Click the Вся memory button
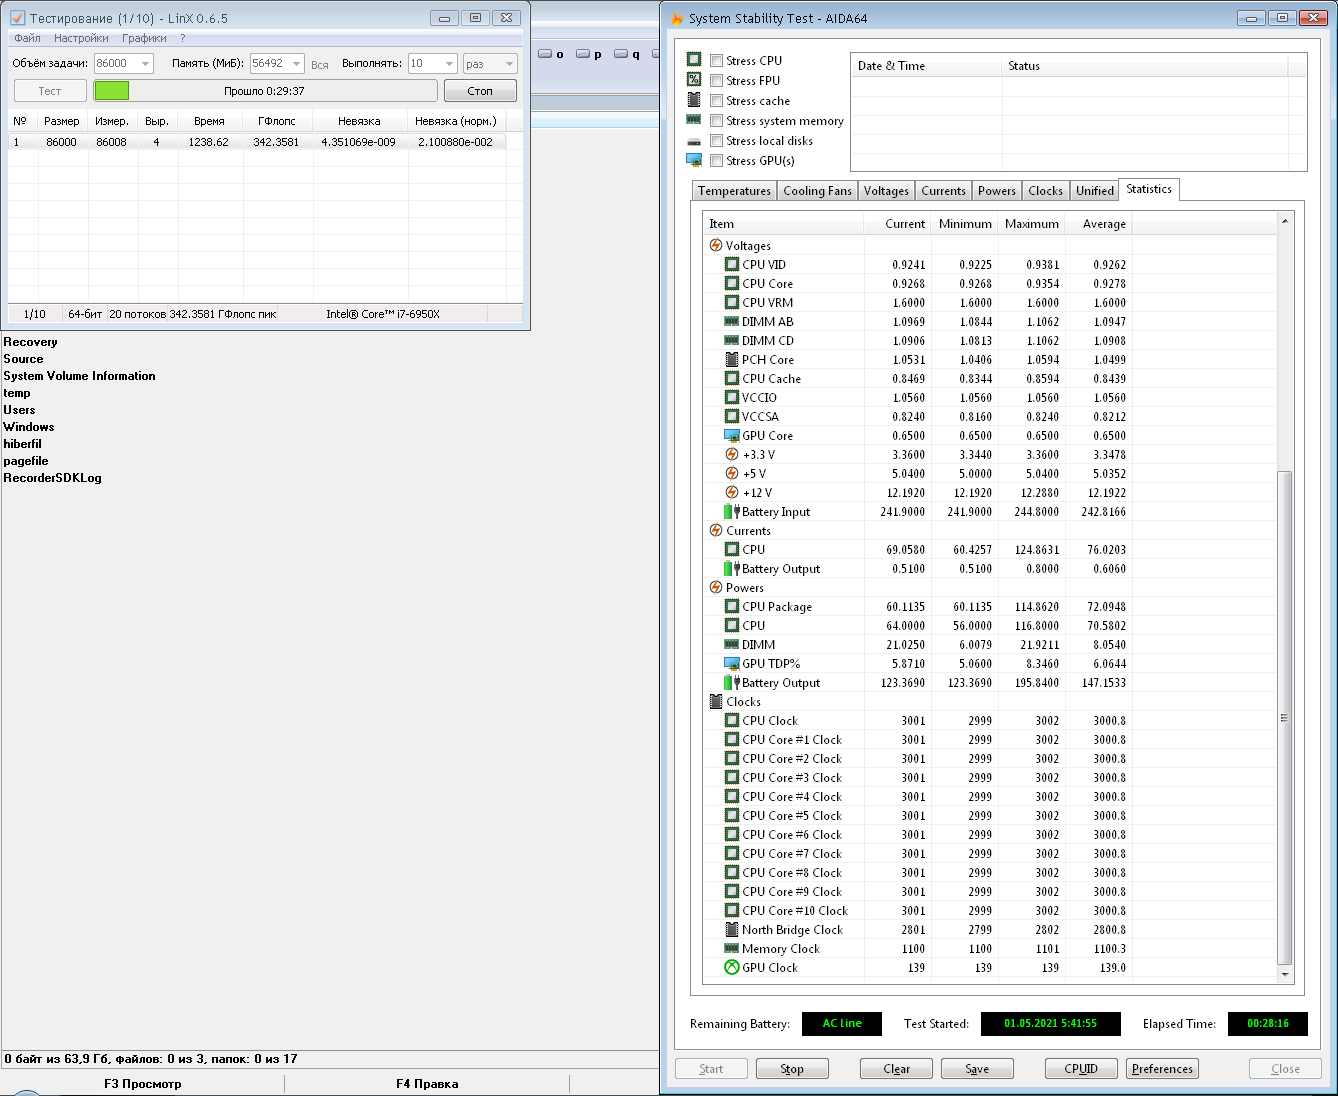The image size is (1338, 1096). pos(320,64)
